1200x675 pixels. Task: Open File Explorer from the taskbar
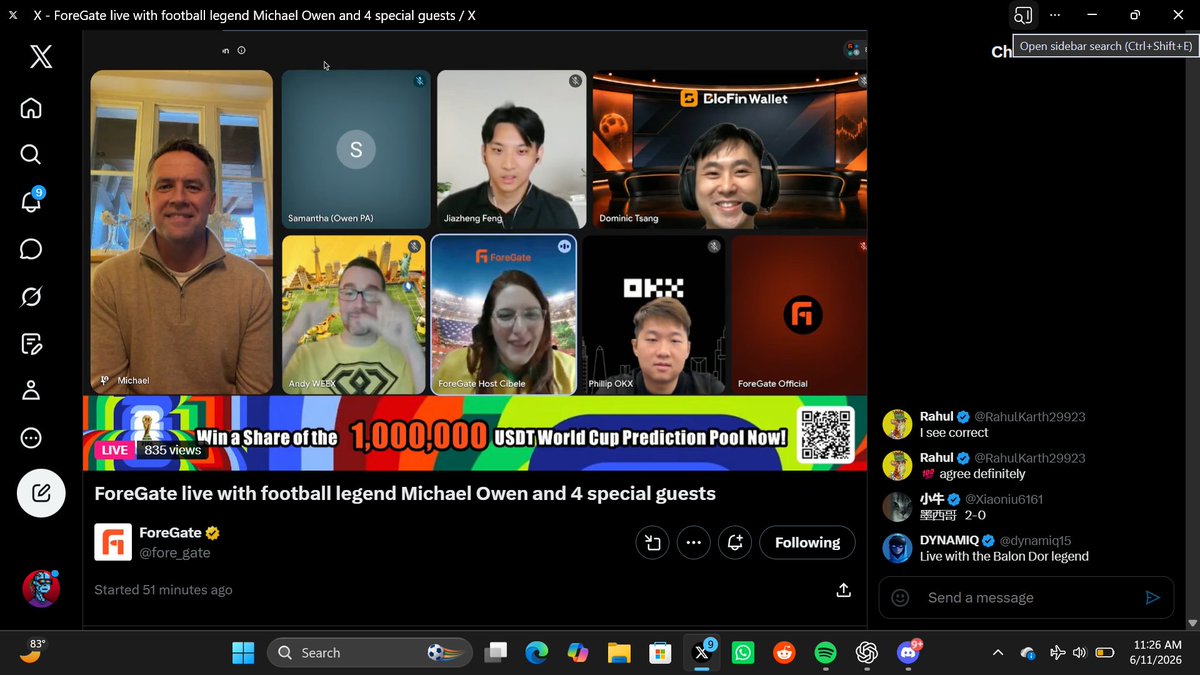click(619, 653)
